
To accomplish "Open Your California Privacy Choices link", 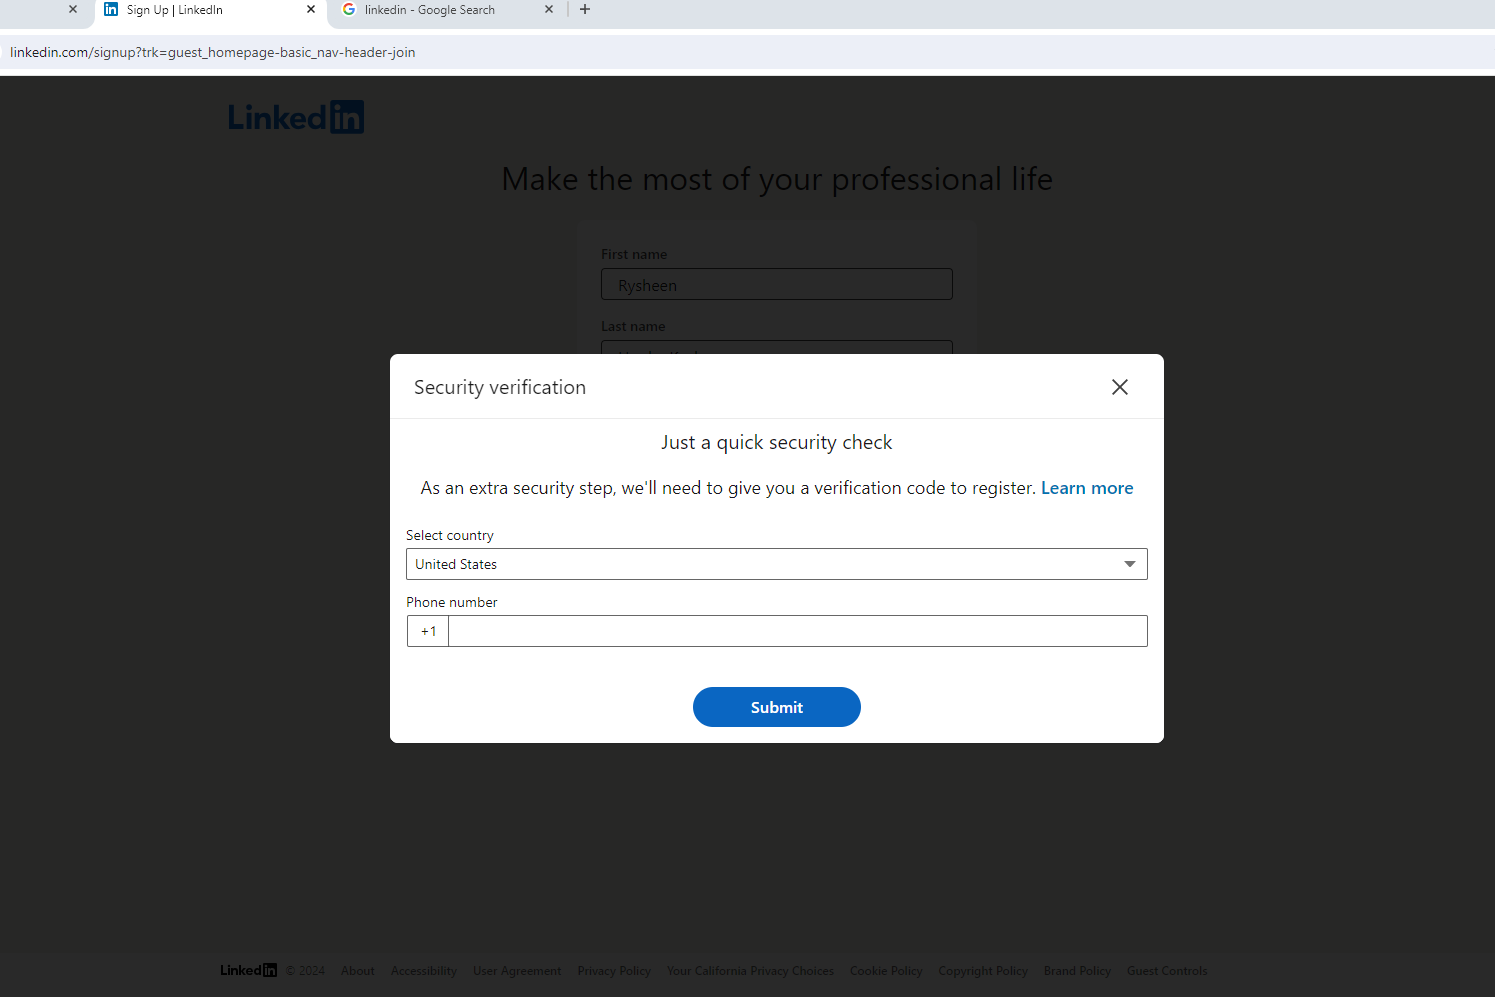I will (x=750, y=971).
